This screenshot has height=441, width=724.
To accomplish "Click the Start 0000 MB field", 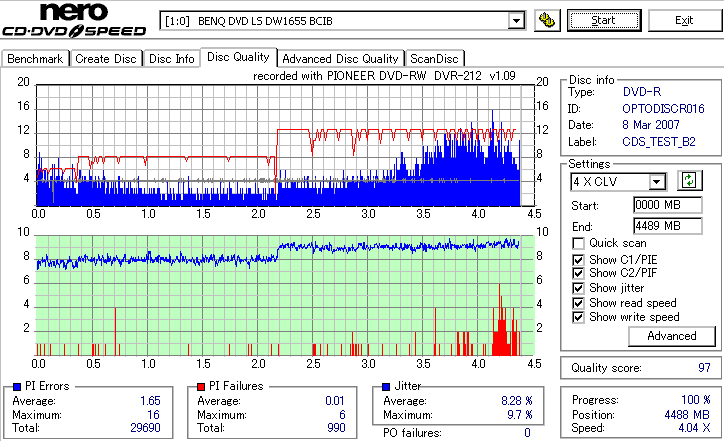I will pos(668,205).
